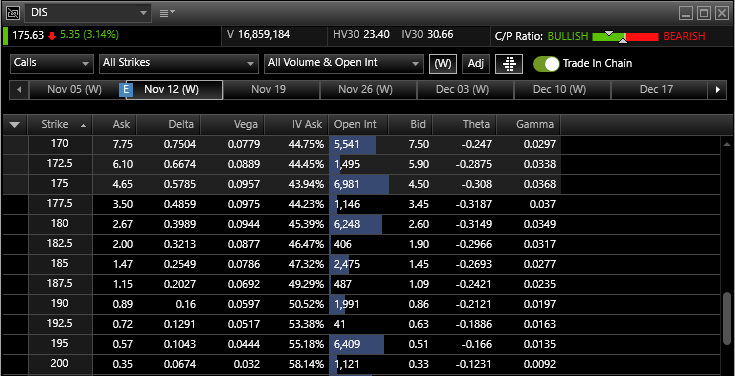Viewport: 735px width, 376px height.
Task: Click the 2.67 ask price for the 180 strike
Action: [123, 224]
